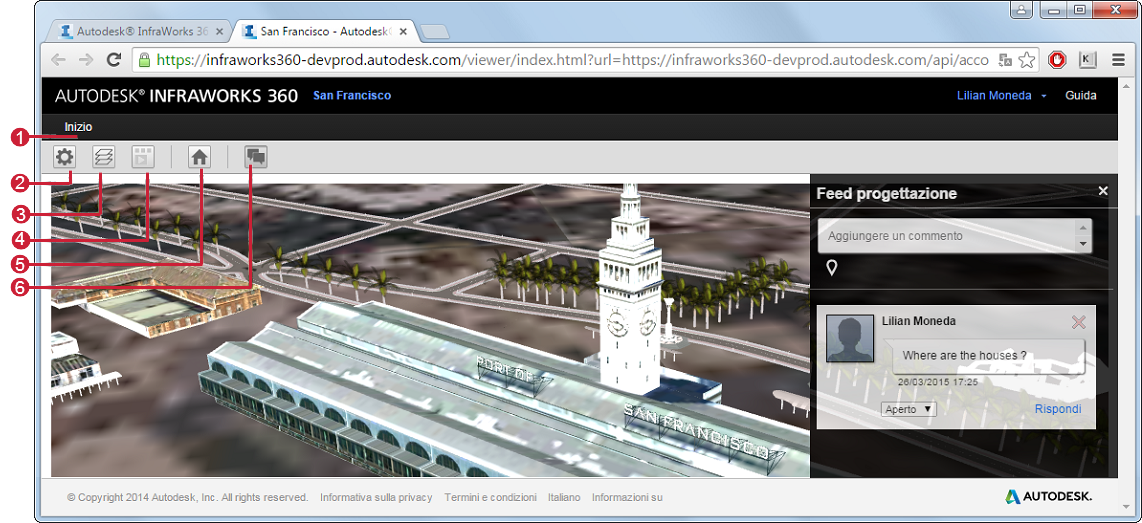Toggle the design feed comments icon

coord(256,157)
